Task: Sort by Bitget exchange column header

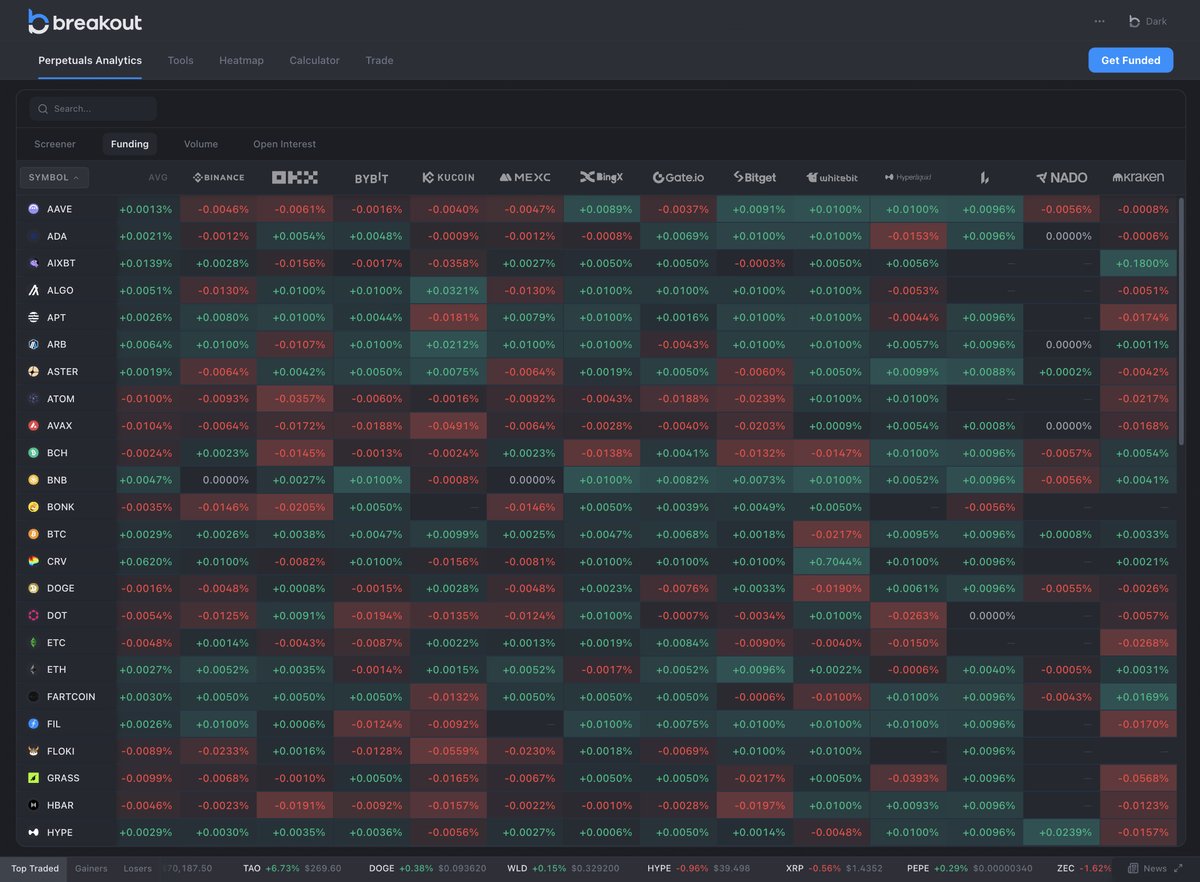Action: click(x=755, y=177)
